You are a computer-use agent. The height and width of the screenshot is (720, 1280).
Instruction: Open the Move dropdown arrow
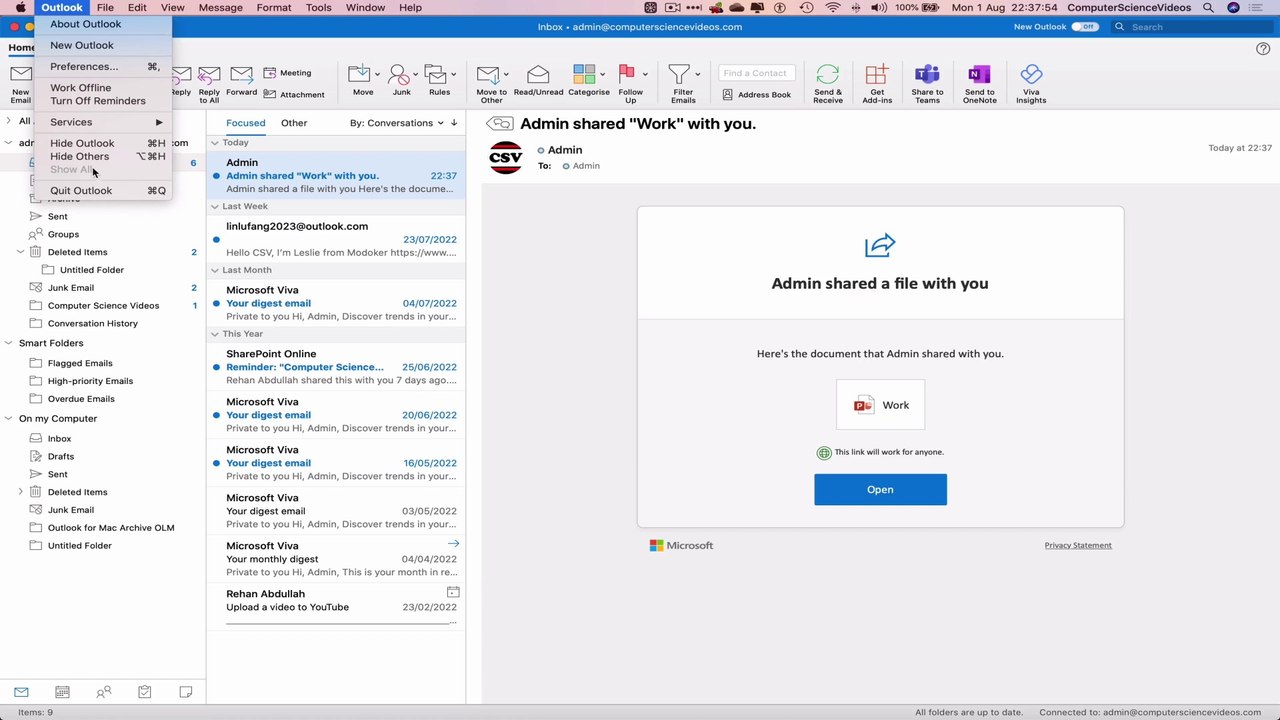coord(377,74)
